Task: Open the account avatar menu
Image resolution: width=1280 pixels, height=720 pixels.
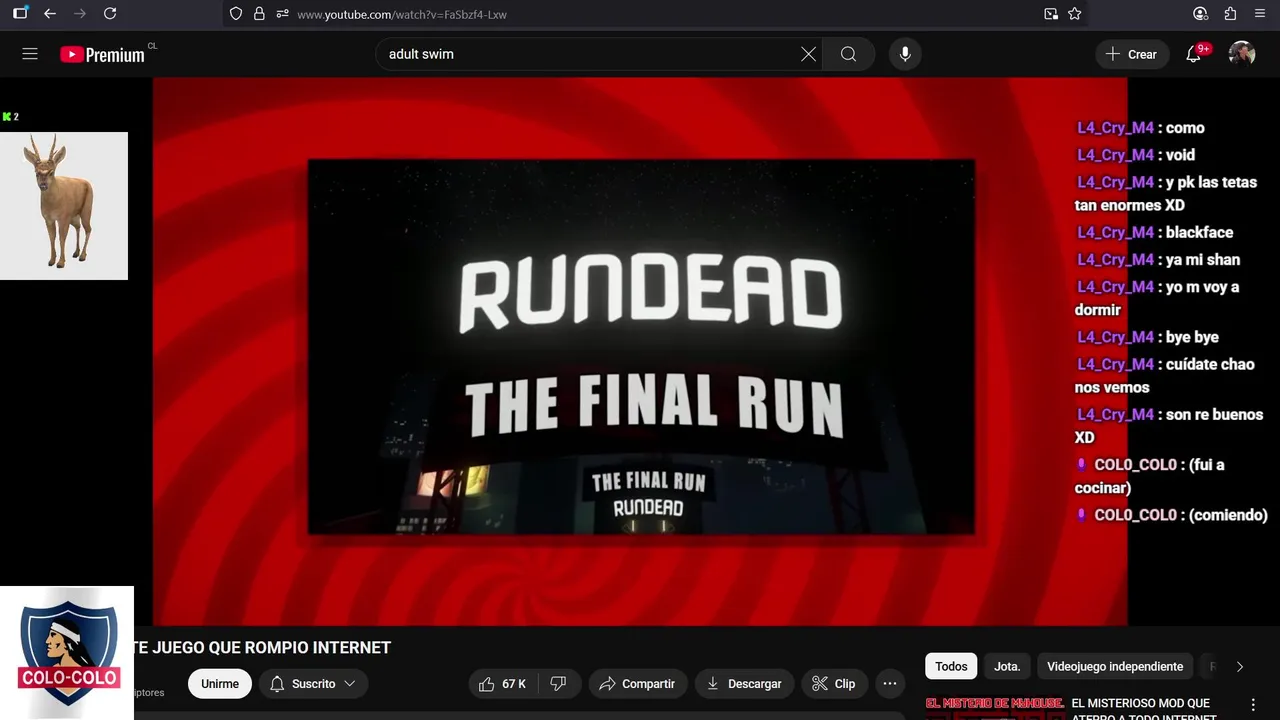Action: pyautogui.click(x=1242, y=54)
